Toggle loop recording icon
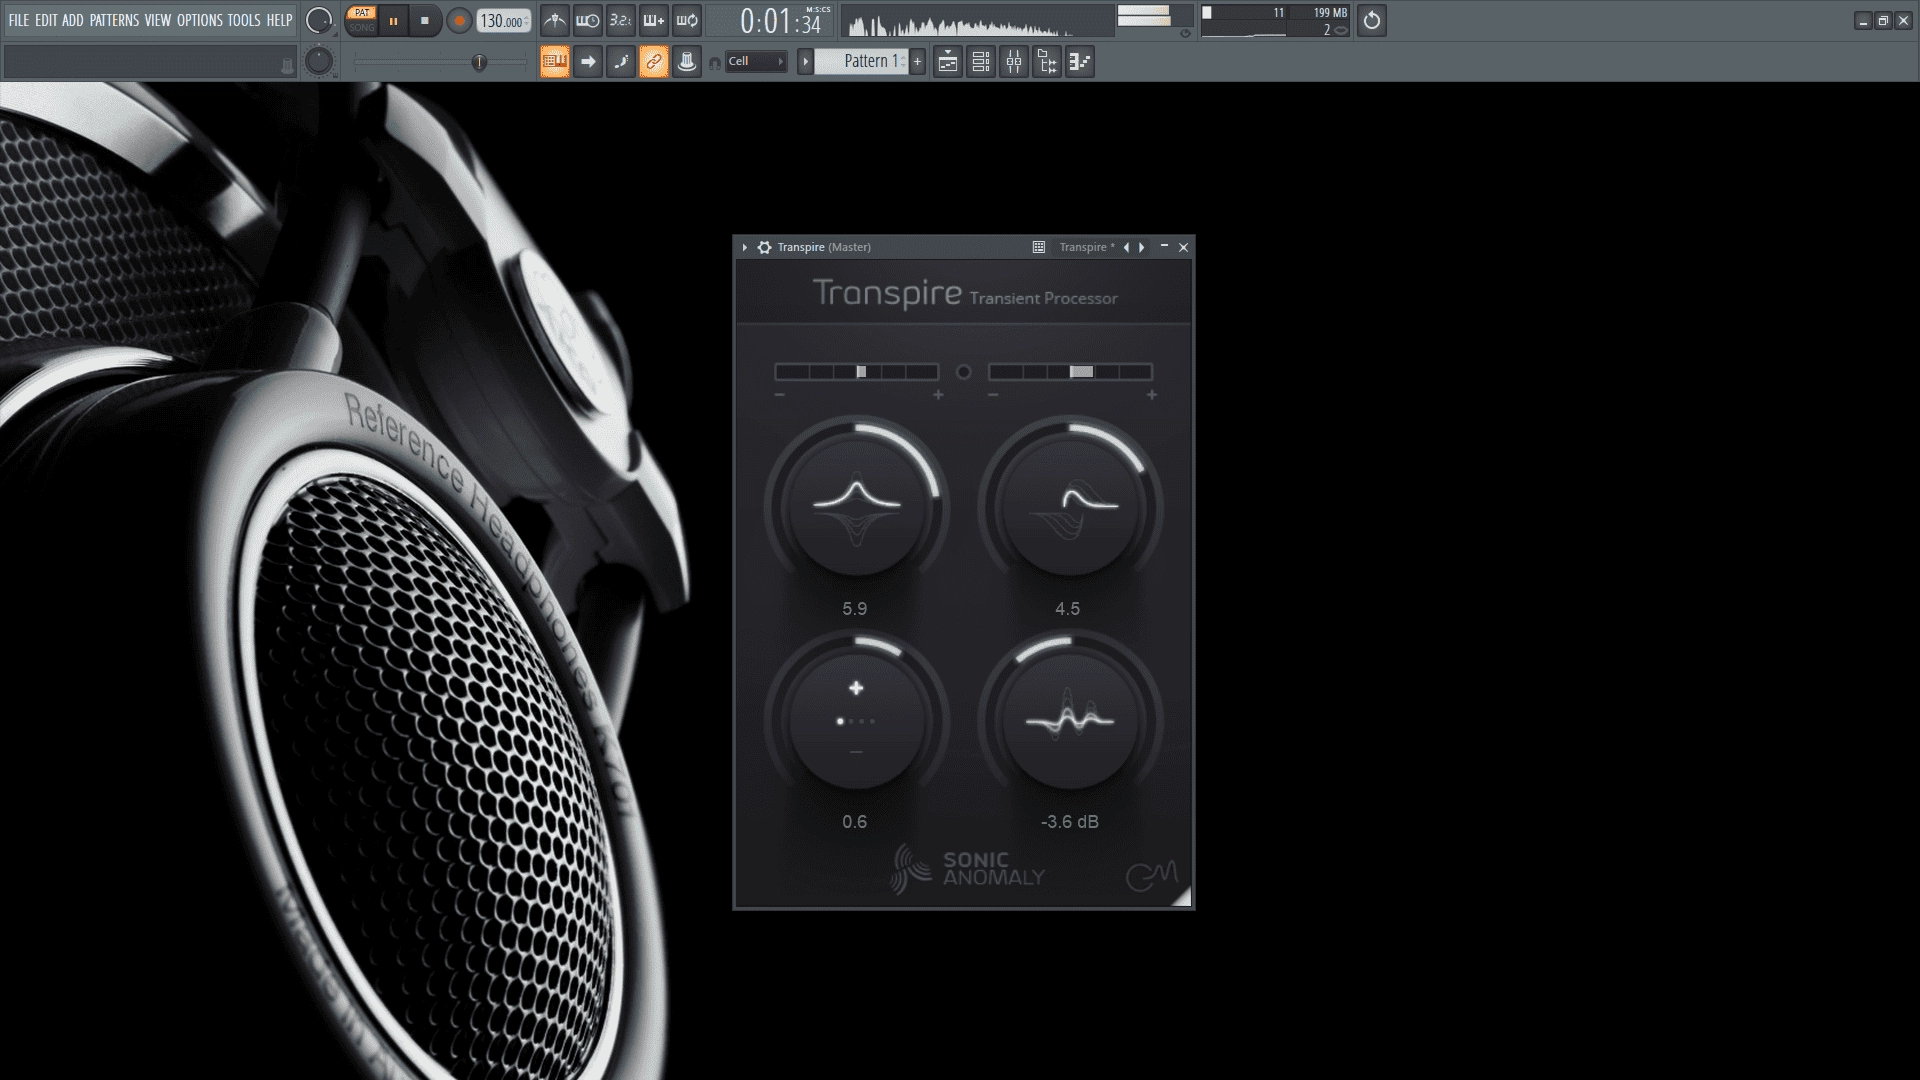 [x=687, y=20]
